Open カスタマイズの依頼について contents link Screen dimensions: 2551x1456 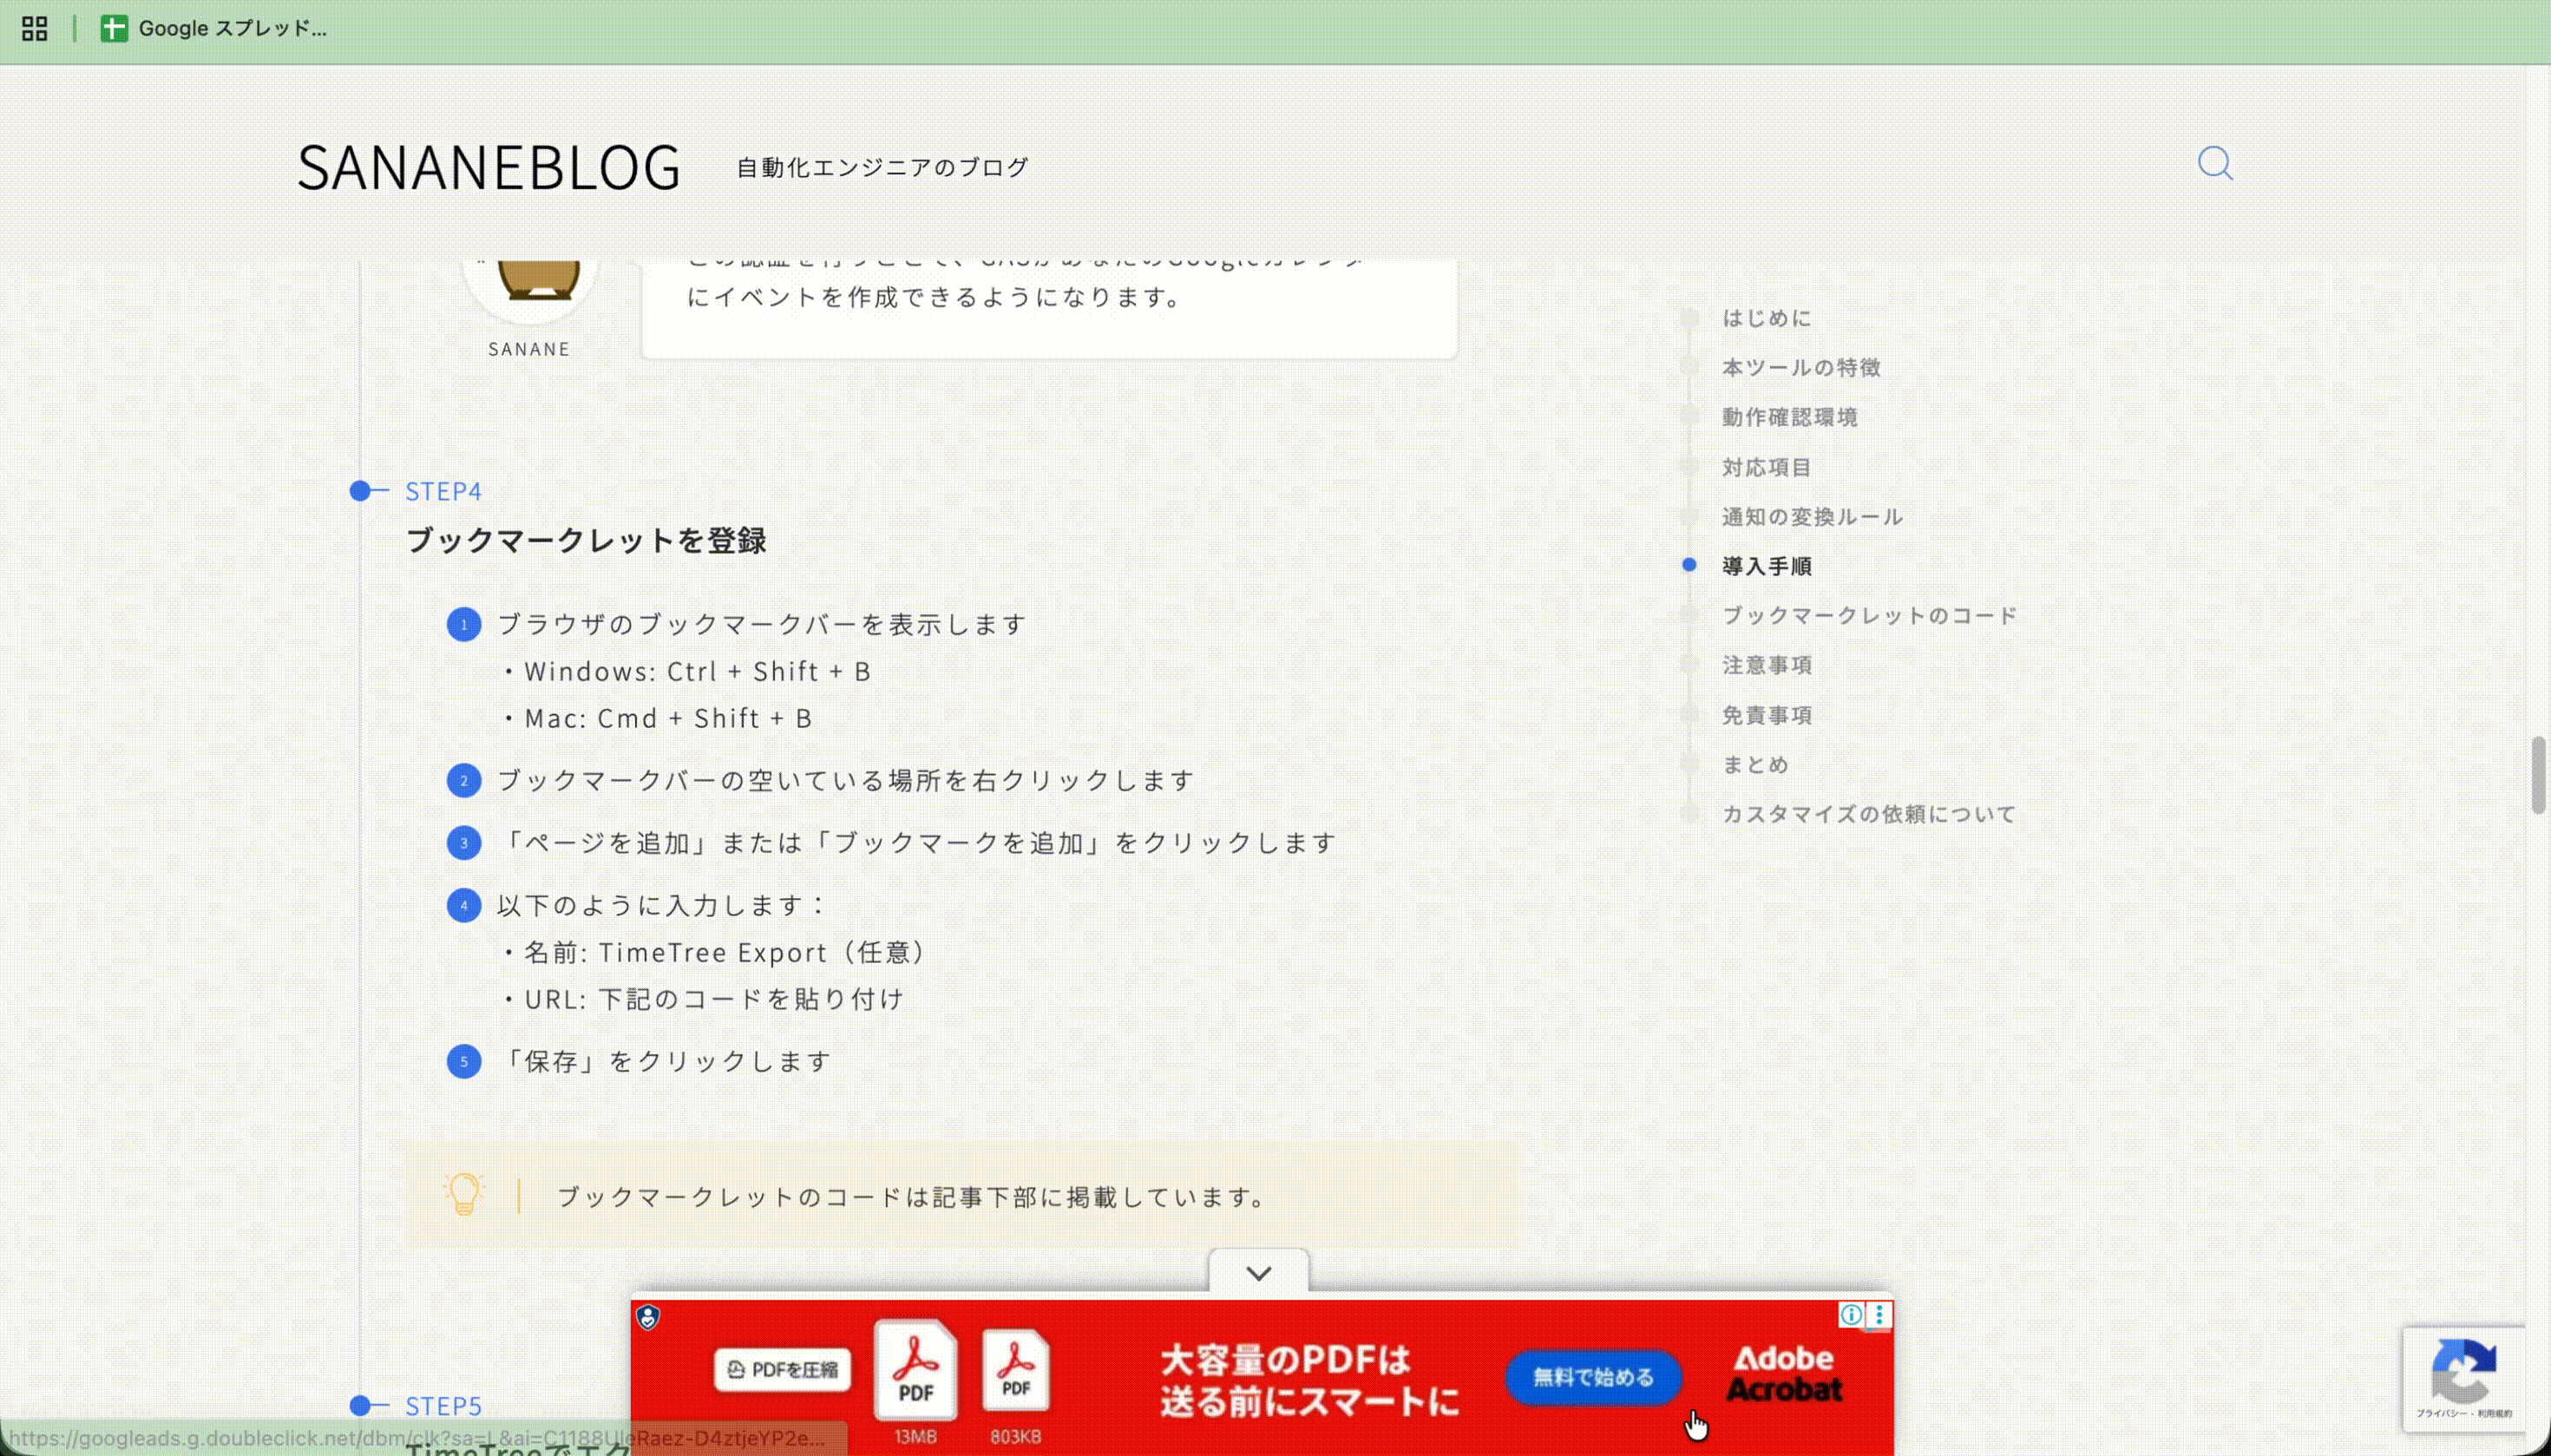tap(1868, 814)
